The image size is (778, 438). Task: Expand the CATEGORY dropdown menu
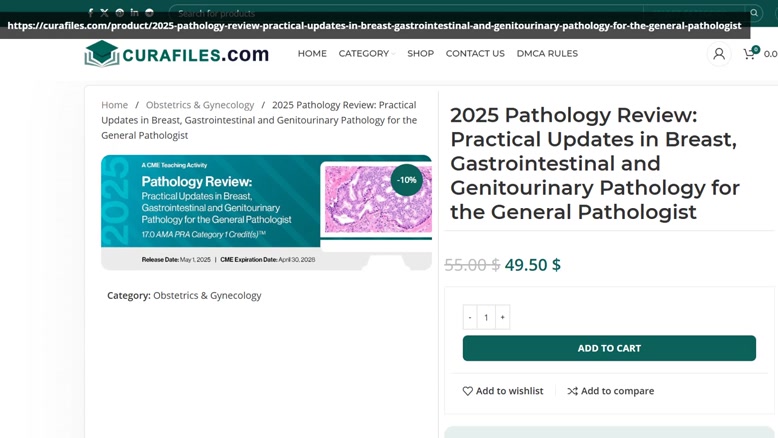[367, 54]
